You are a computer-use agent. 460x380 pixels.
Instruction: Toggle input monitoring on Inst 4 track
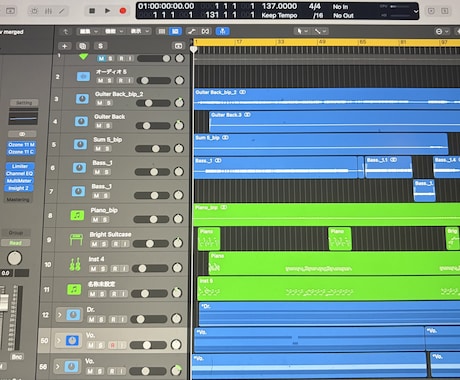[124, 269]
